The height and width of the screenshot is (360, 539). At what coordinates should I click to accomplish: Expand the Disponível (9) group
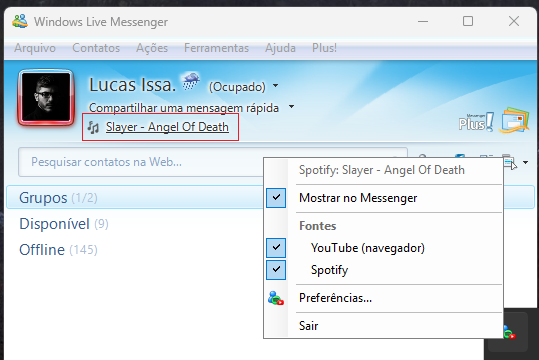pyautogui.click(x=64, y=224)
